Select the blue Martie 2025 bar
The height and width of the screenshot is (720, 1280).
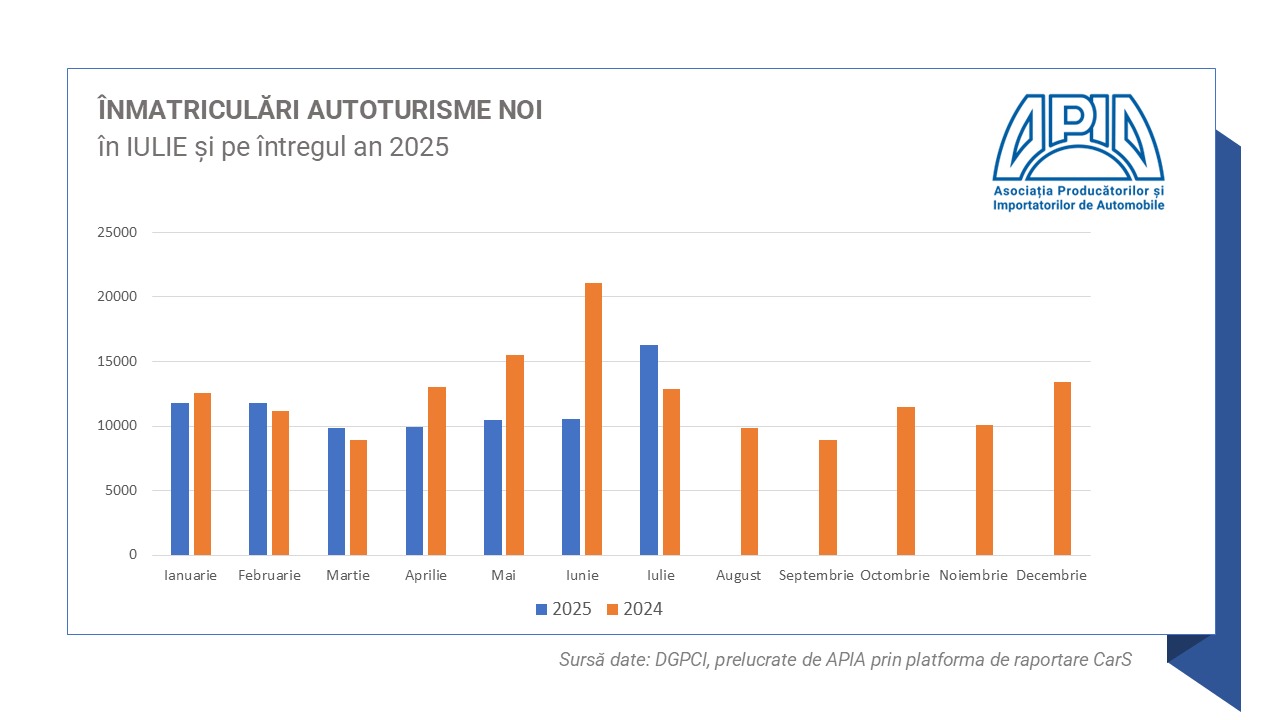tap(337, 491)
